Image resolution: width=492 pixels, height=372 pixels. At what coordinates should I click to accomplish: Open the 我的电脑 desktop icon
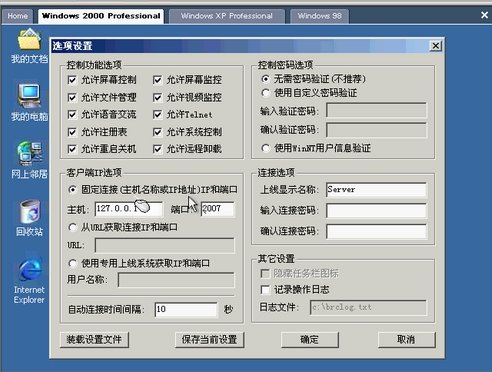click(29, 102)
